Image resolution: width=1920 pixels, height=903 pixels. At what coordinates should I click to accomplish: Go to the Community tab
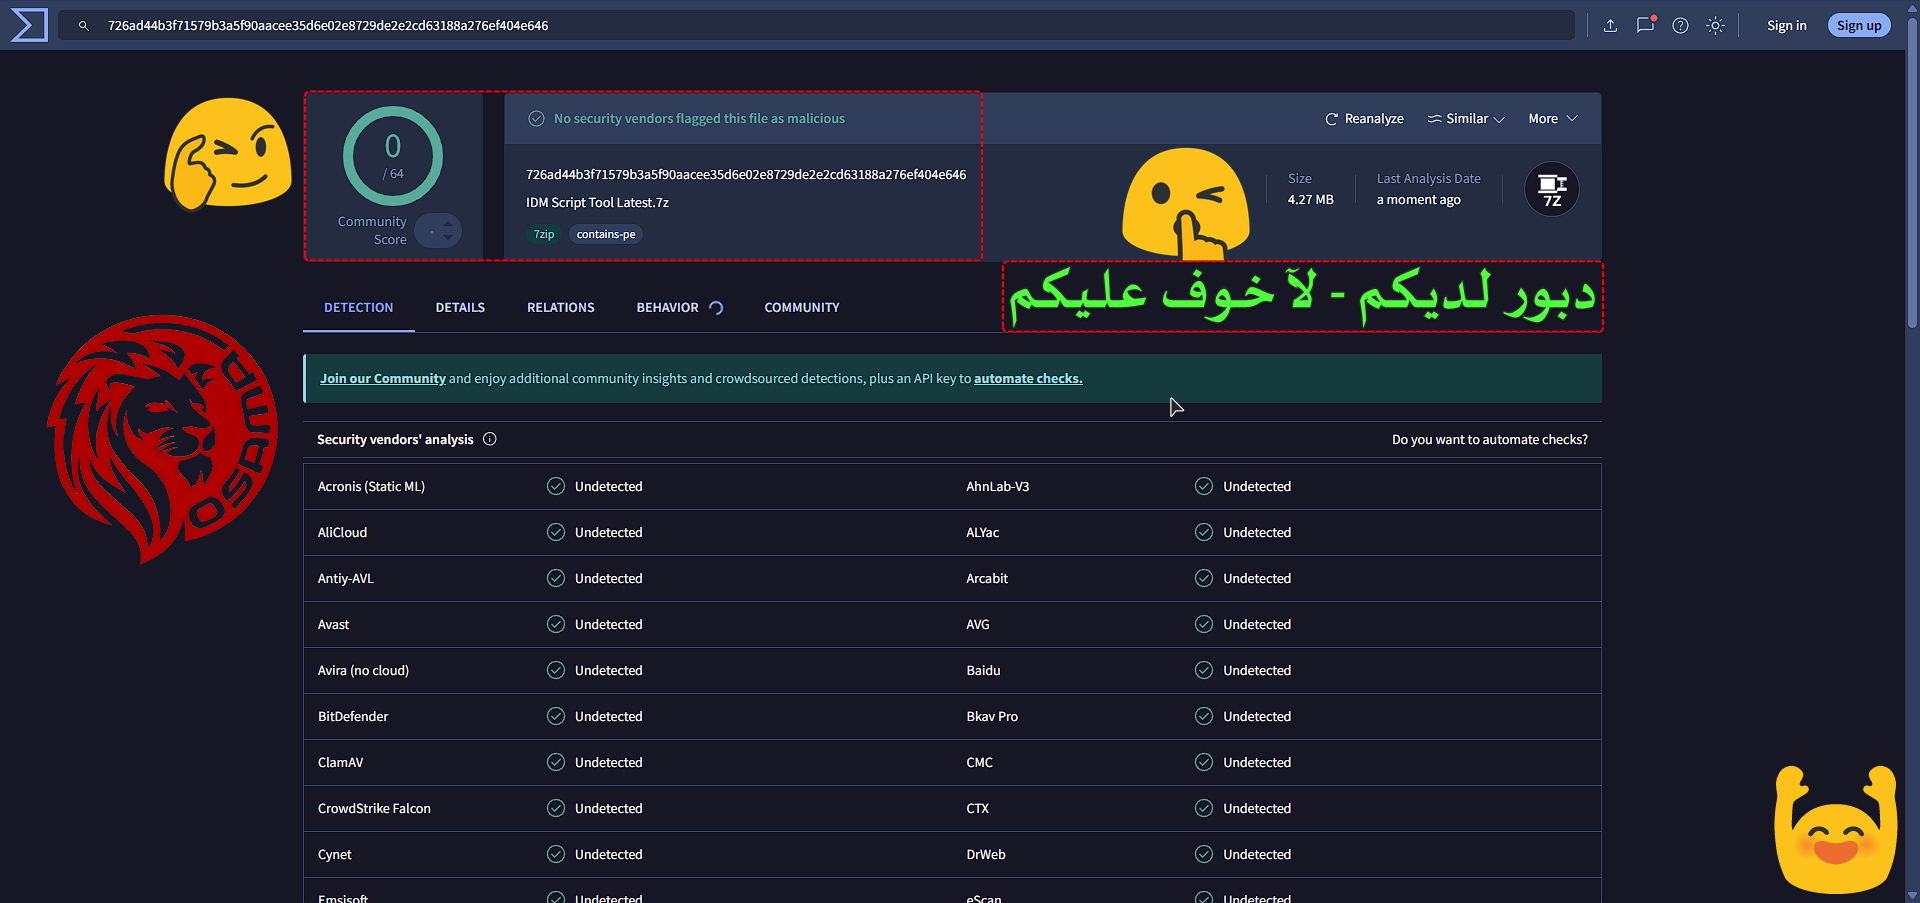click(x=801, y=308)
